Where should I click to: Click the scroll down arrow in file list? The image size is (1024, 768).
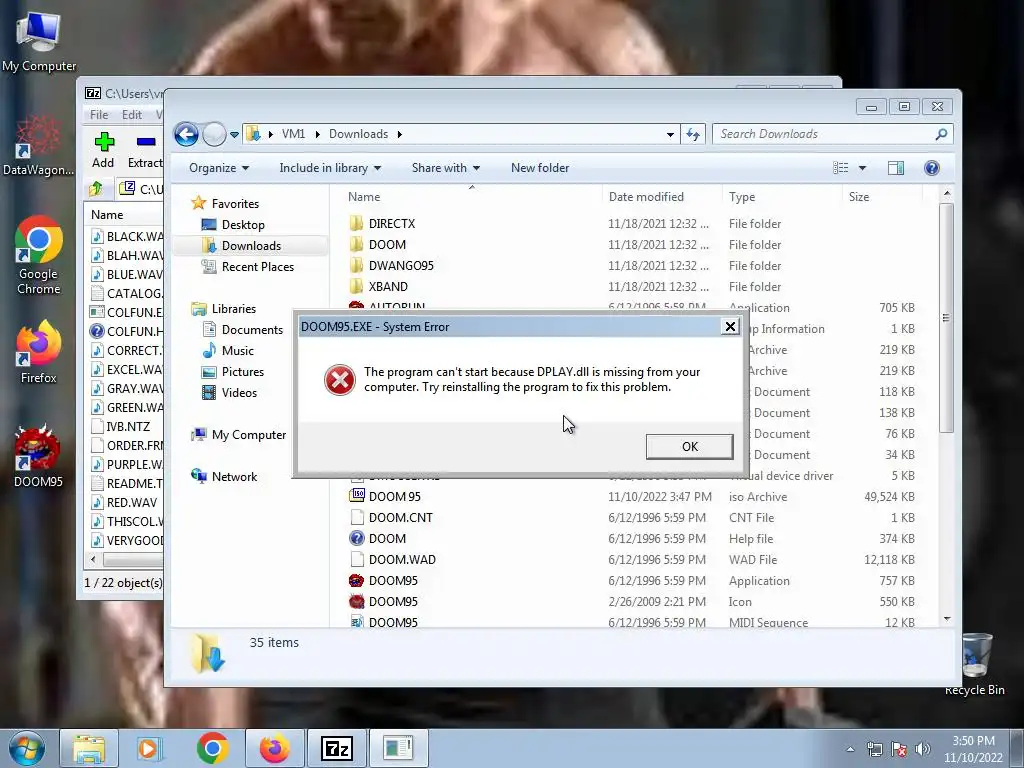pos(947,618)
